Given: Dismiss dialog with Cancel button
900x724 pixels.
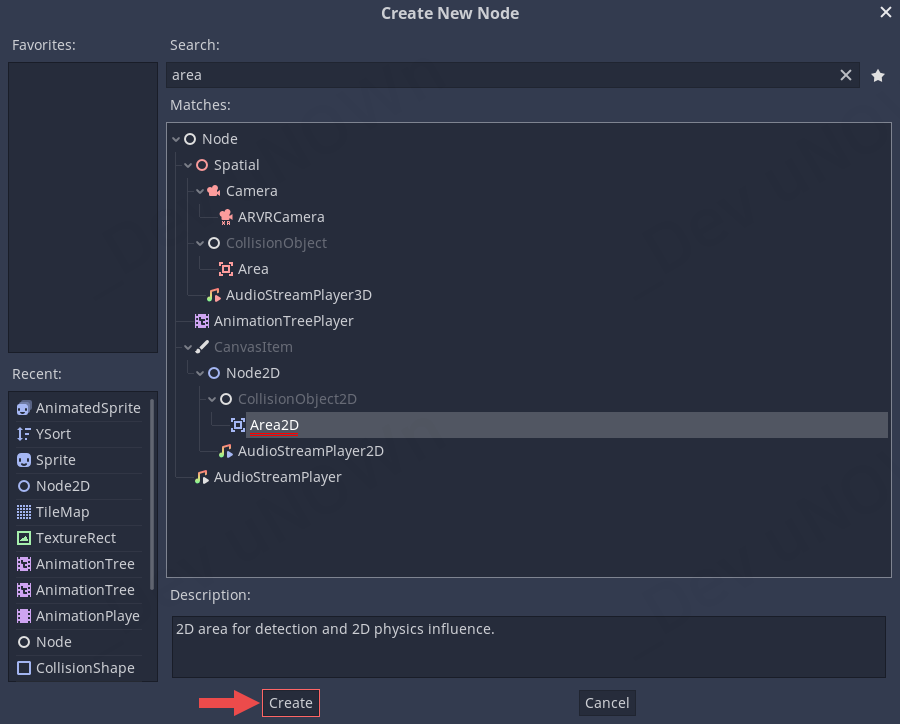Looking at the screenshot, I should click(607, 703).
